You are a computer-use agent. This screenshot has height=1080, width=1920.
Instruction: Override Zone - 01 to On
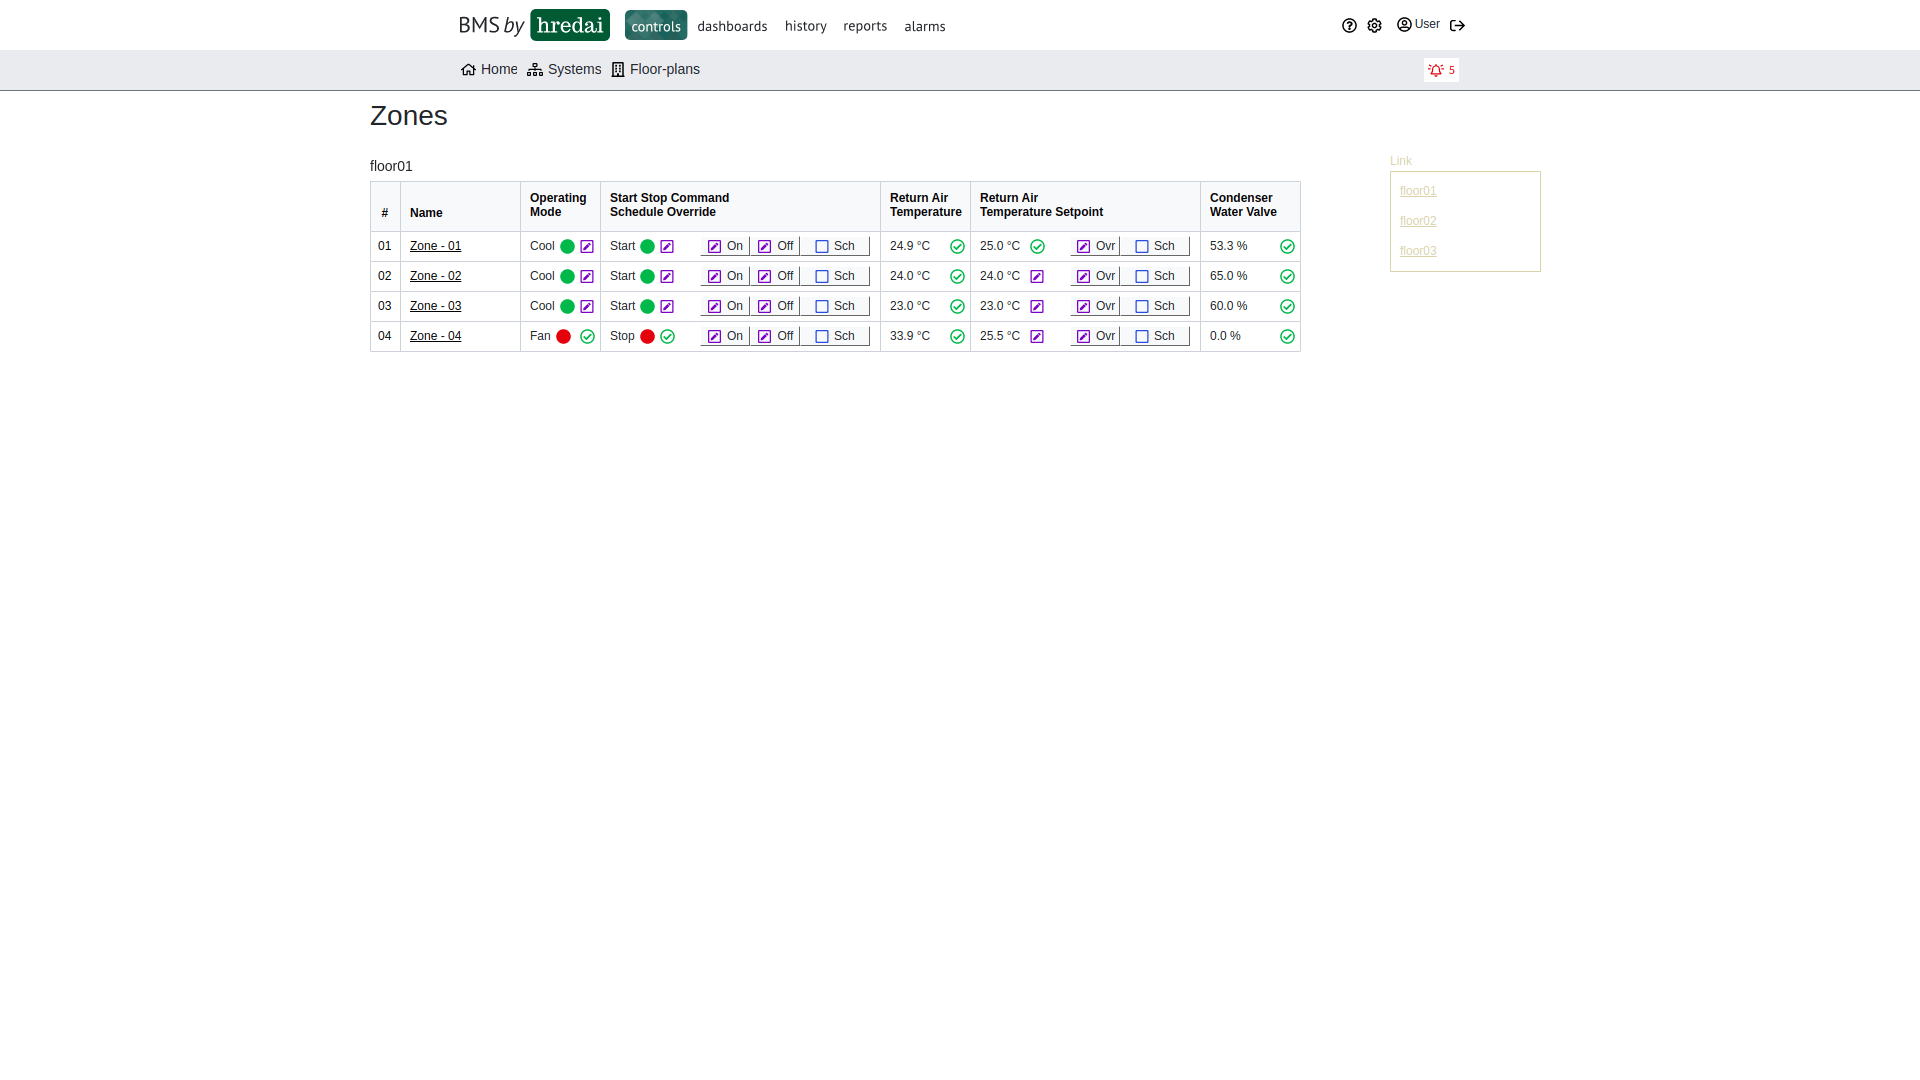coord(725,246)
